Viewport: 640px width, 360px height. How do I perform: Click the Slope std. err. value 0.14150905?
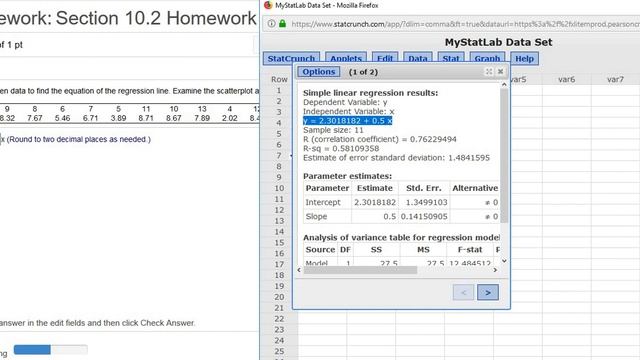point(424,216)
